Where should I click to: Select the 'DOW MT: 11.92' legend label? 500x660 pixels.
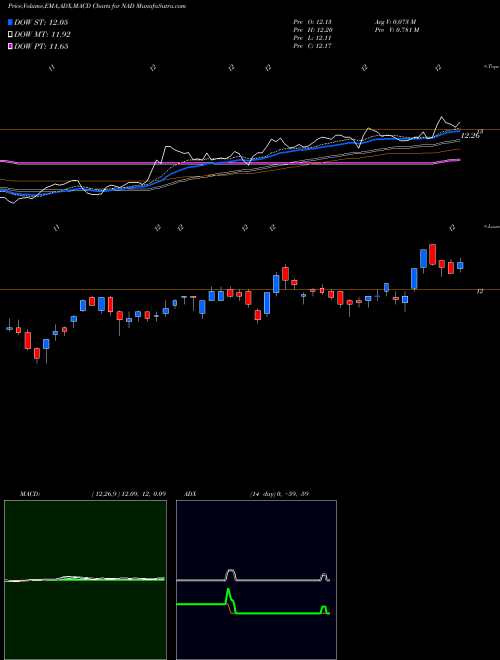point(42,35)
